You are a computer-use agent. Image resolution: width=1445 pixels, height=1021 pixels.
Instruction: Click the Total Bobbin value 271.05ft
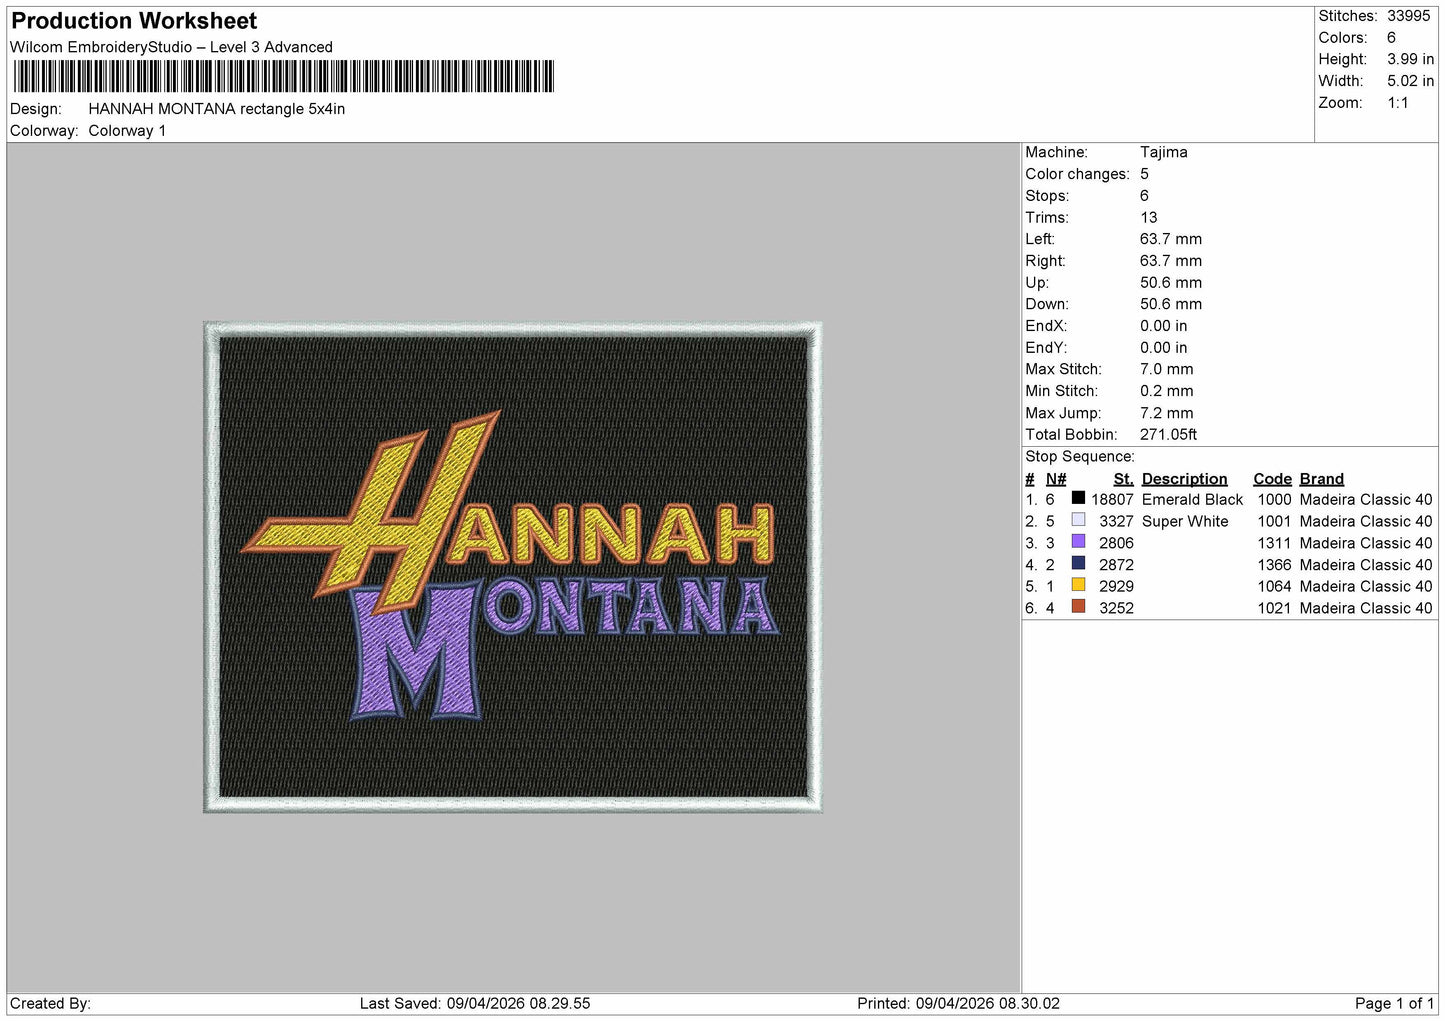pos(1168,434)
